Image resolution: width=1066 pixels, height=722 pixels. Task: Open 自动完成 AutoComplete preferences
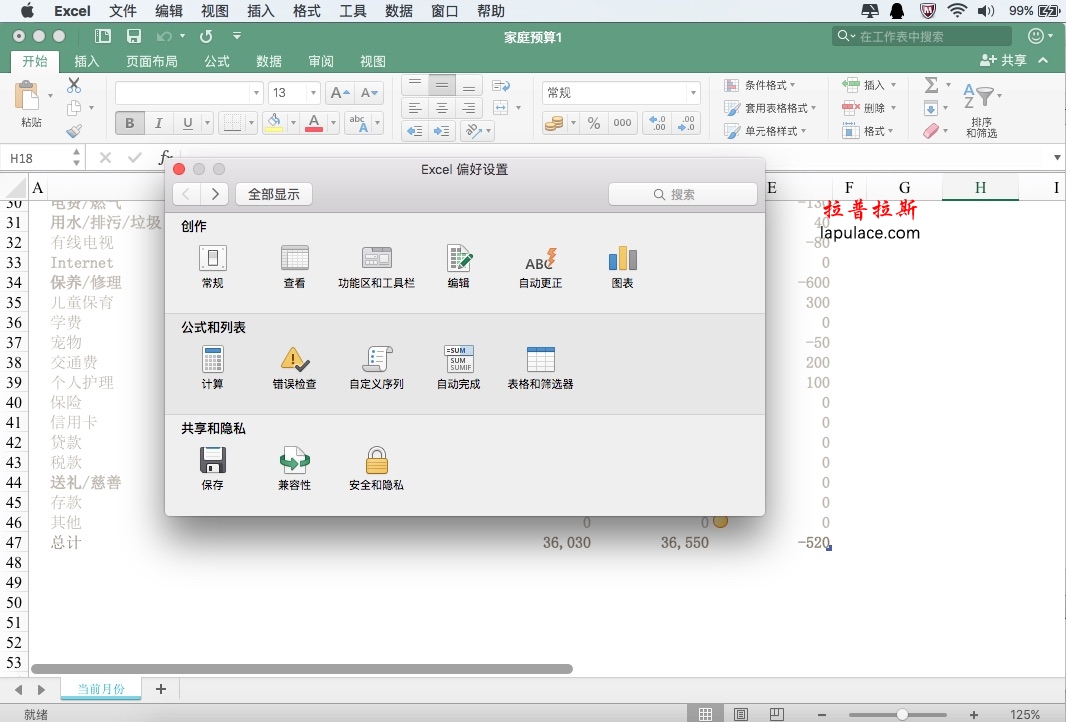pos(459,367)
